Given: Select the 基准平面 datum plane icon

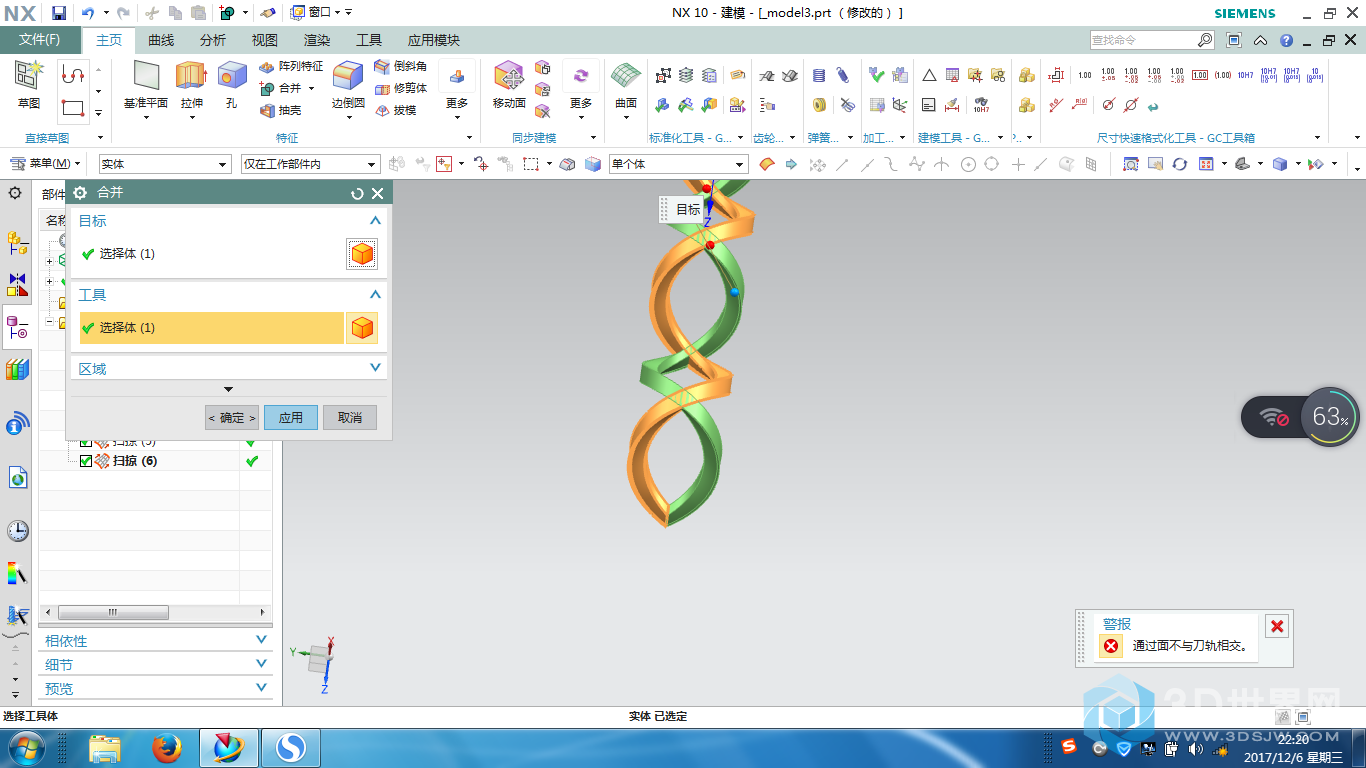Looking at the screenshot, I should click(x=146, y=76).
